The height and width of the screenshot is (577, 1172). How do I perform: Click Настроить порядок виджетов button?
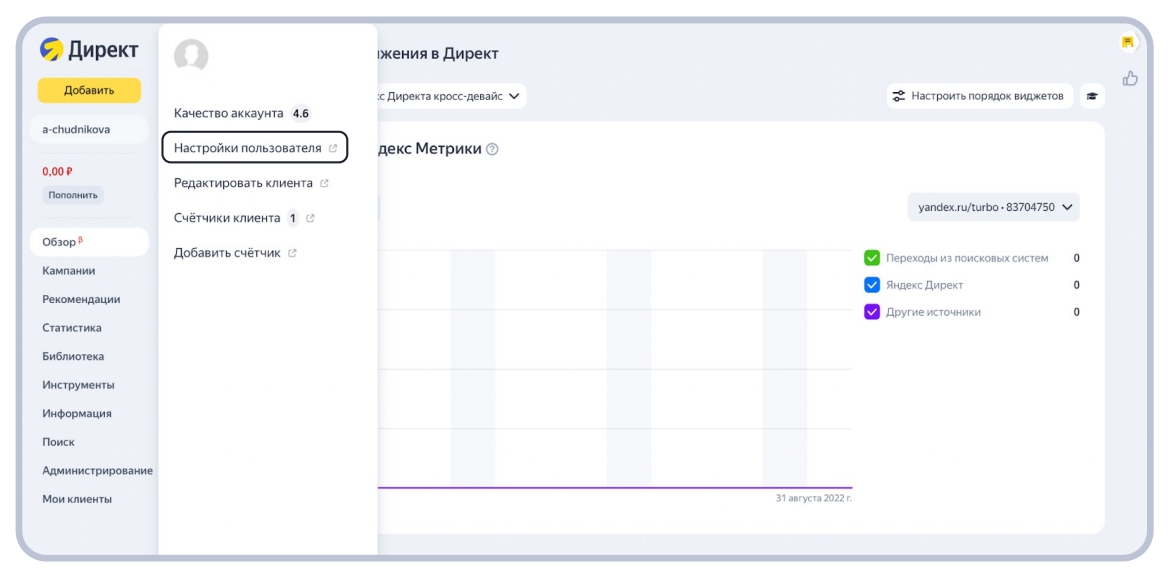pos(979,96)
